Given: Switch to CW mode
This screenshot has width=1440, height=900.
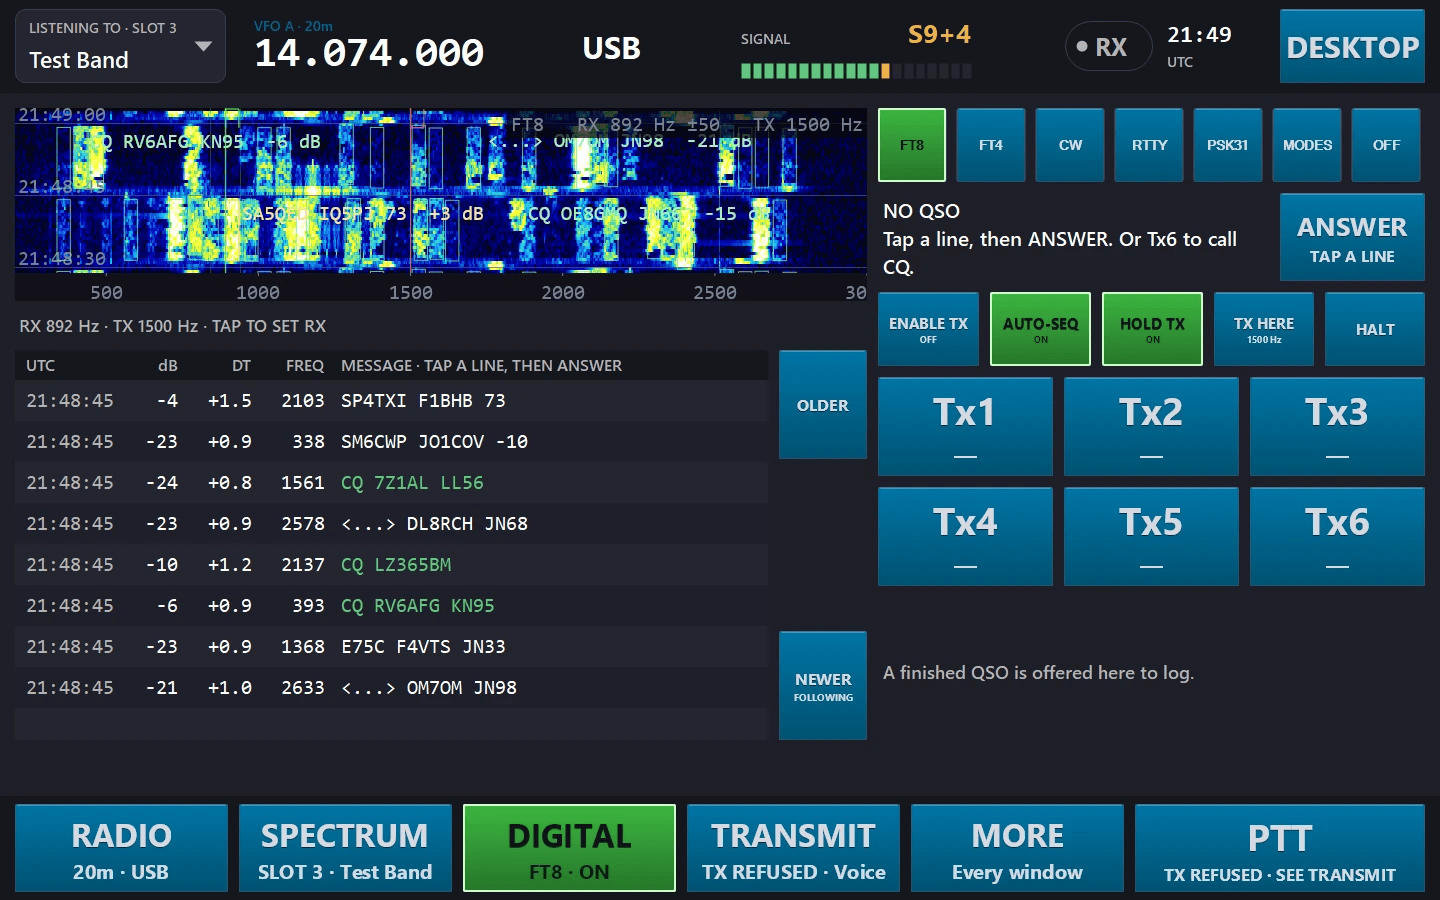Looking at the screenshot, I should pos(1070,145).
